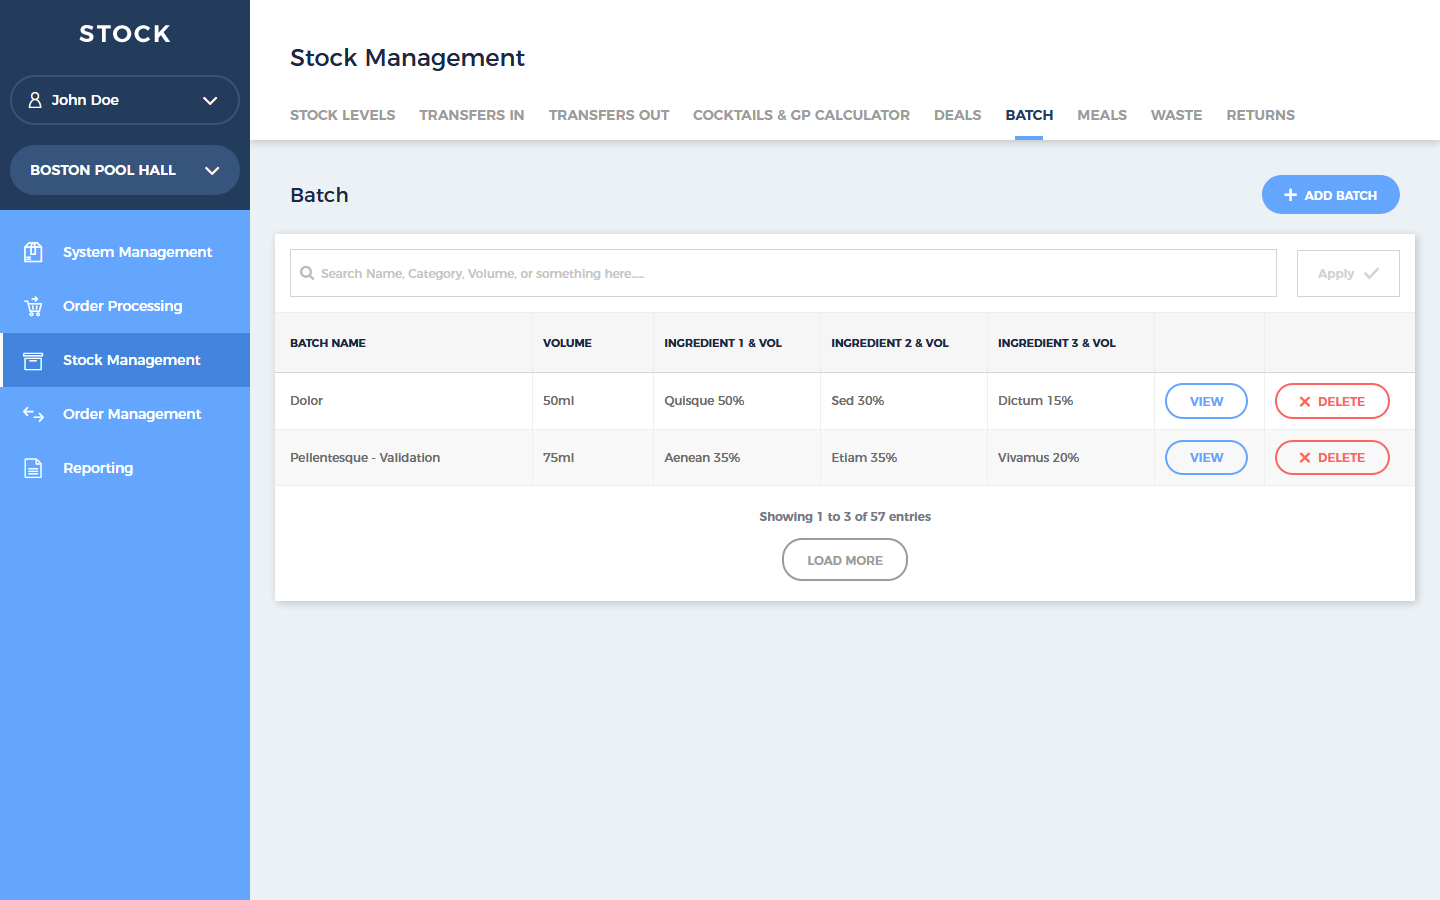The height and width of the screenshot is (900, 1440).
Task: Focus the batch search input field
Action: (x=790, y=273)
